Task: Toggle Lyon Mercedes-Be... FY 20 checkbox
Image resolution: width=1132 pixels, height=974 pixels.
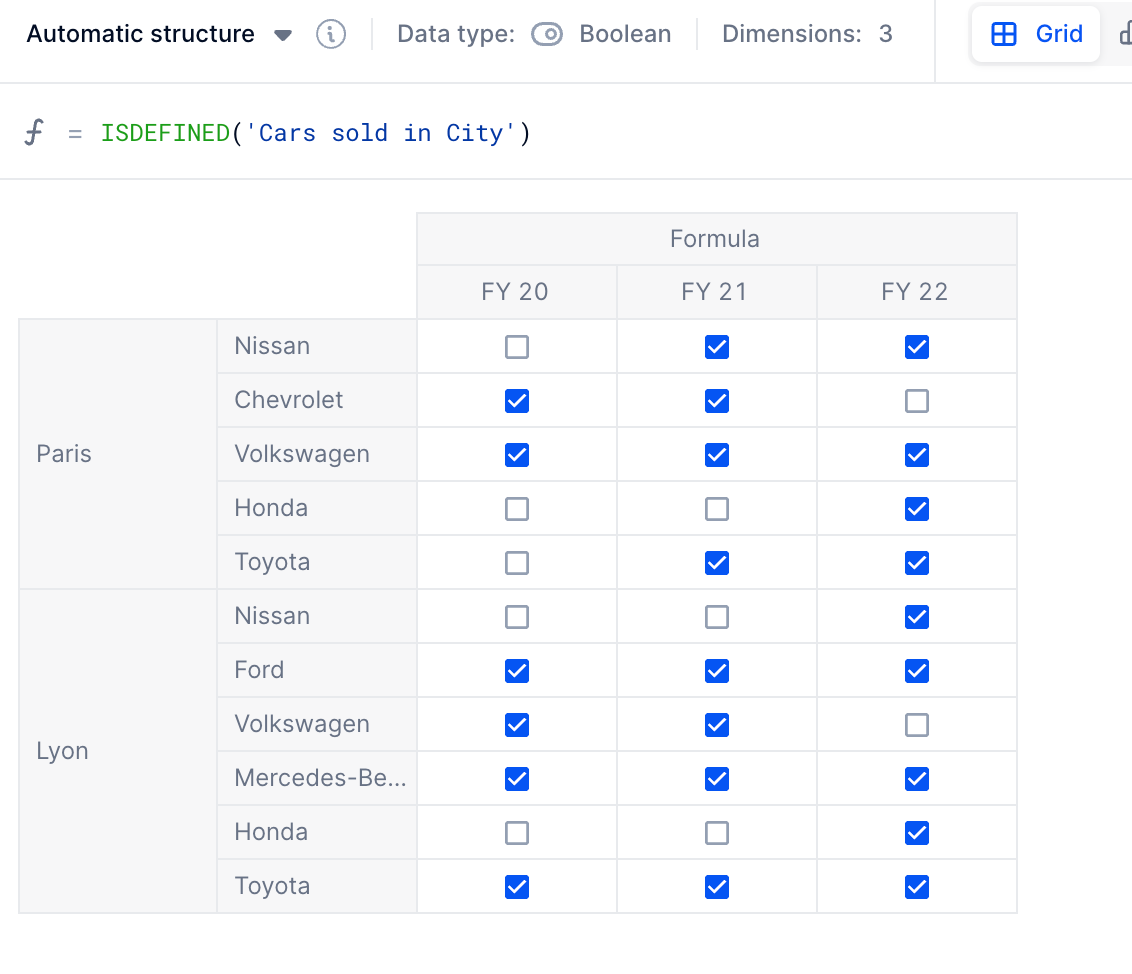Action: pyautogui.click(x=517, y=779)
